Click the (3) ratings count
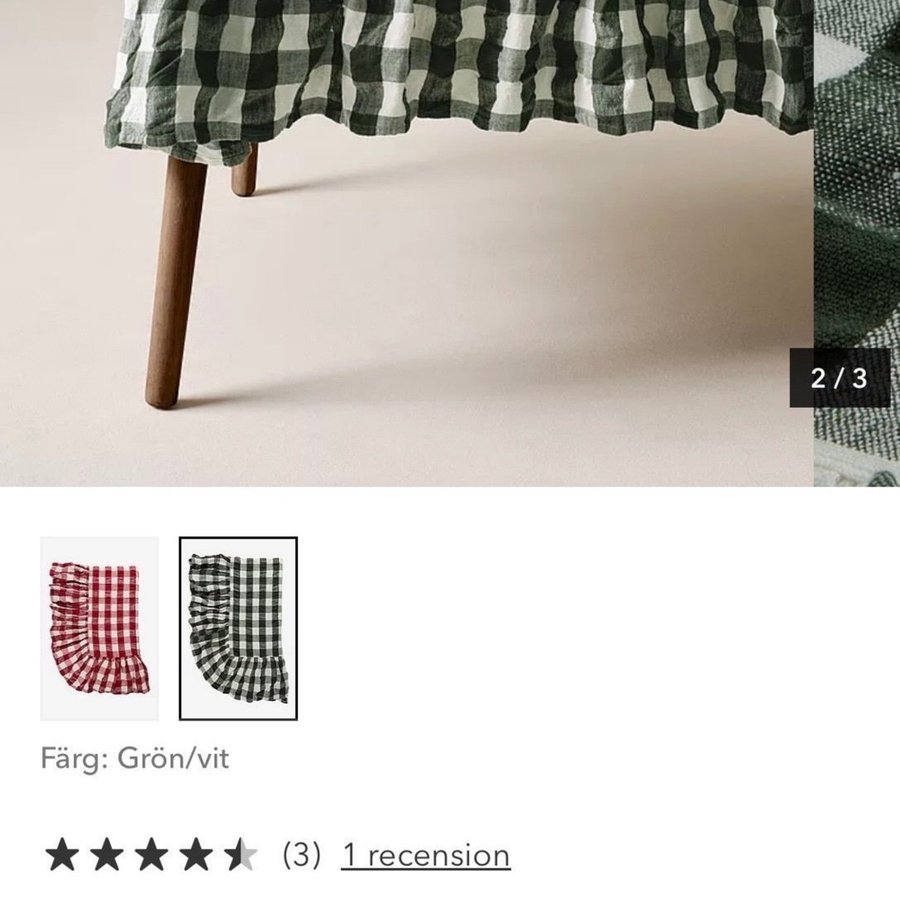 click(301, 855)
